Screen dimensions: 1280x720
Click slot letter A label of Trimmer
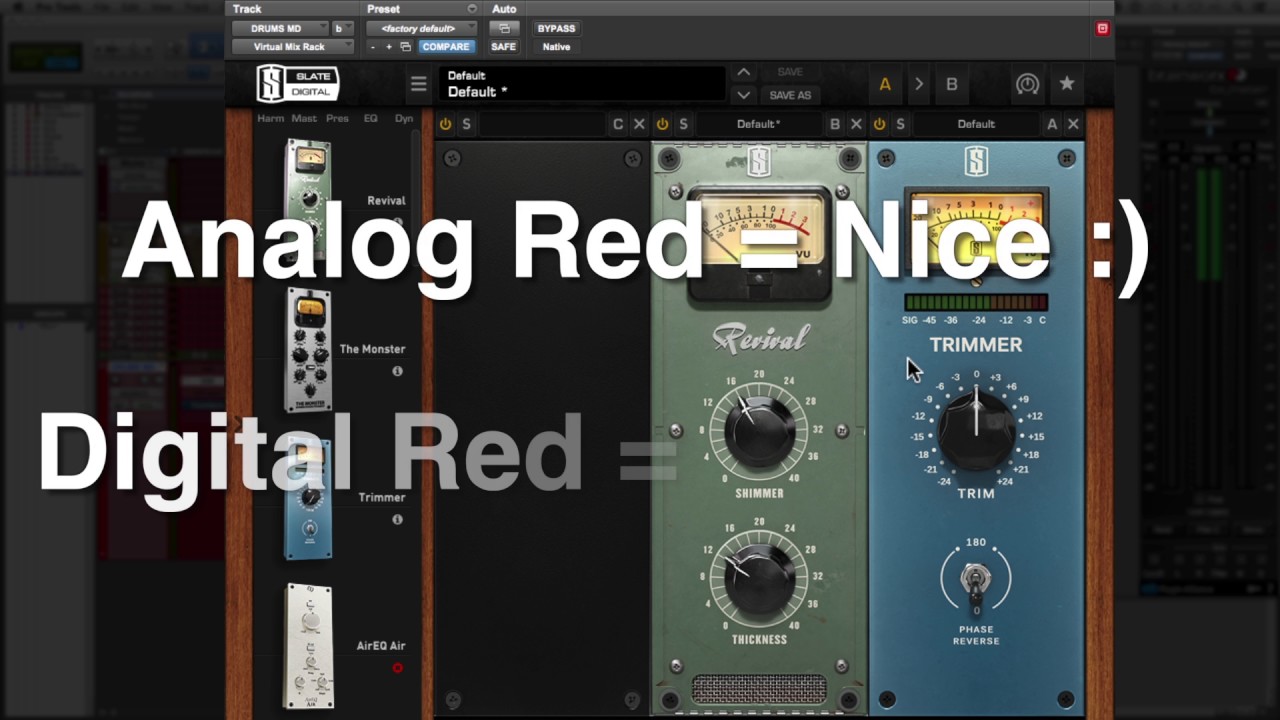pyautogui.click(x=1052, y=124)
